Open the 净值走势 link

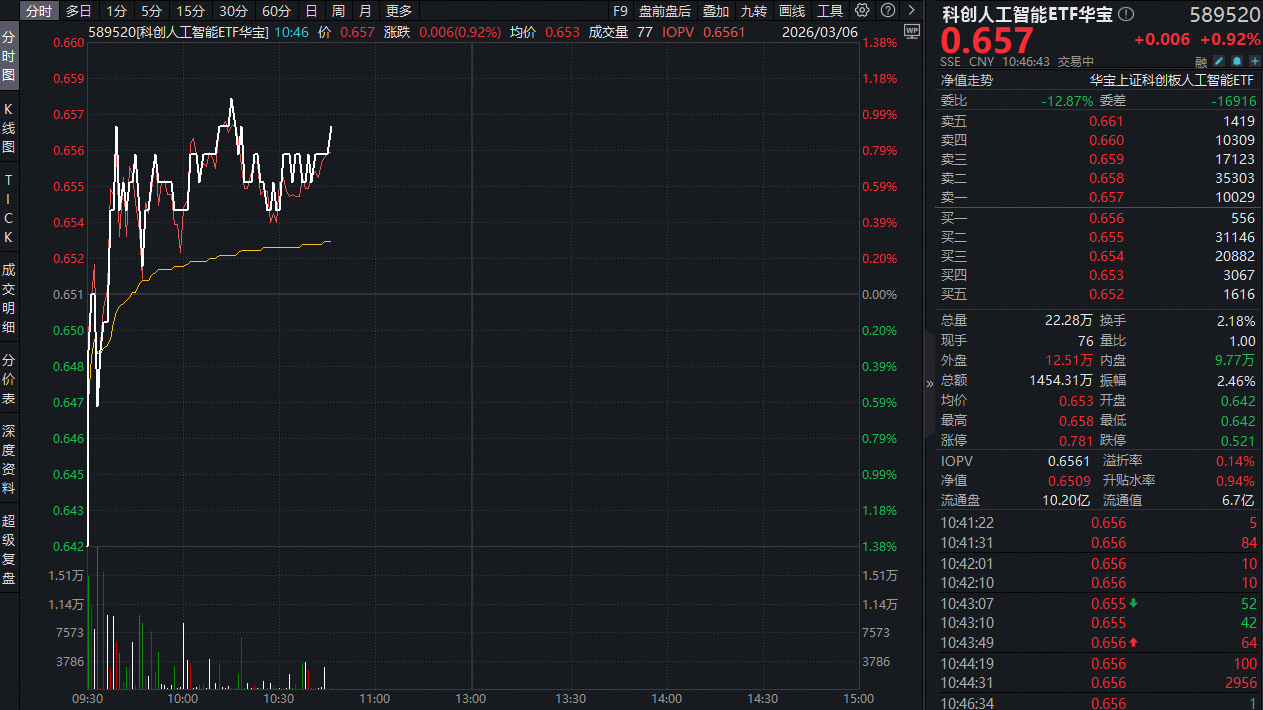coord(966,80)
